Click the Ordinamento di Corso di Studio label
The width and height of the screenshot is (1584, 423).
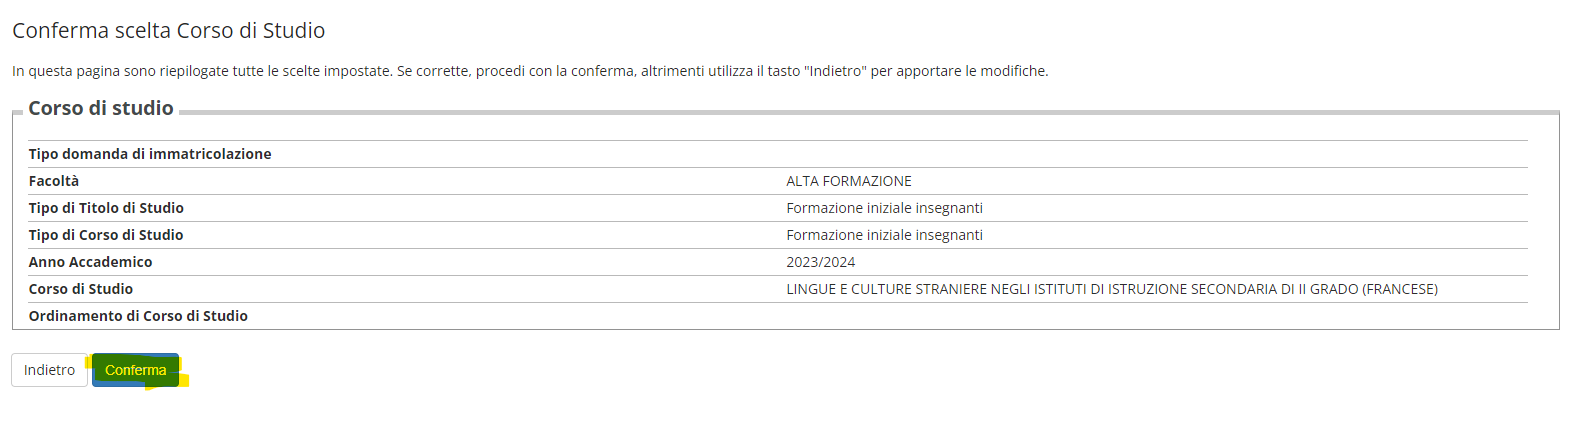[x=138, y=316]
